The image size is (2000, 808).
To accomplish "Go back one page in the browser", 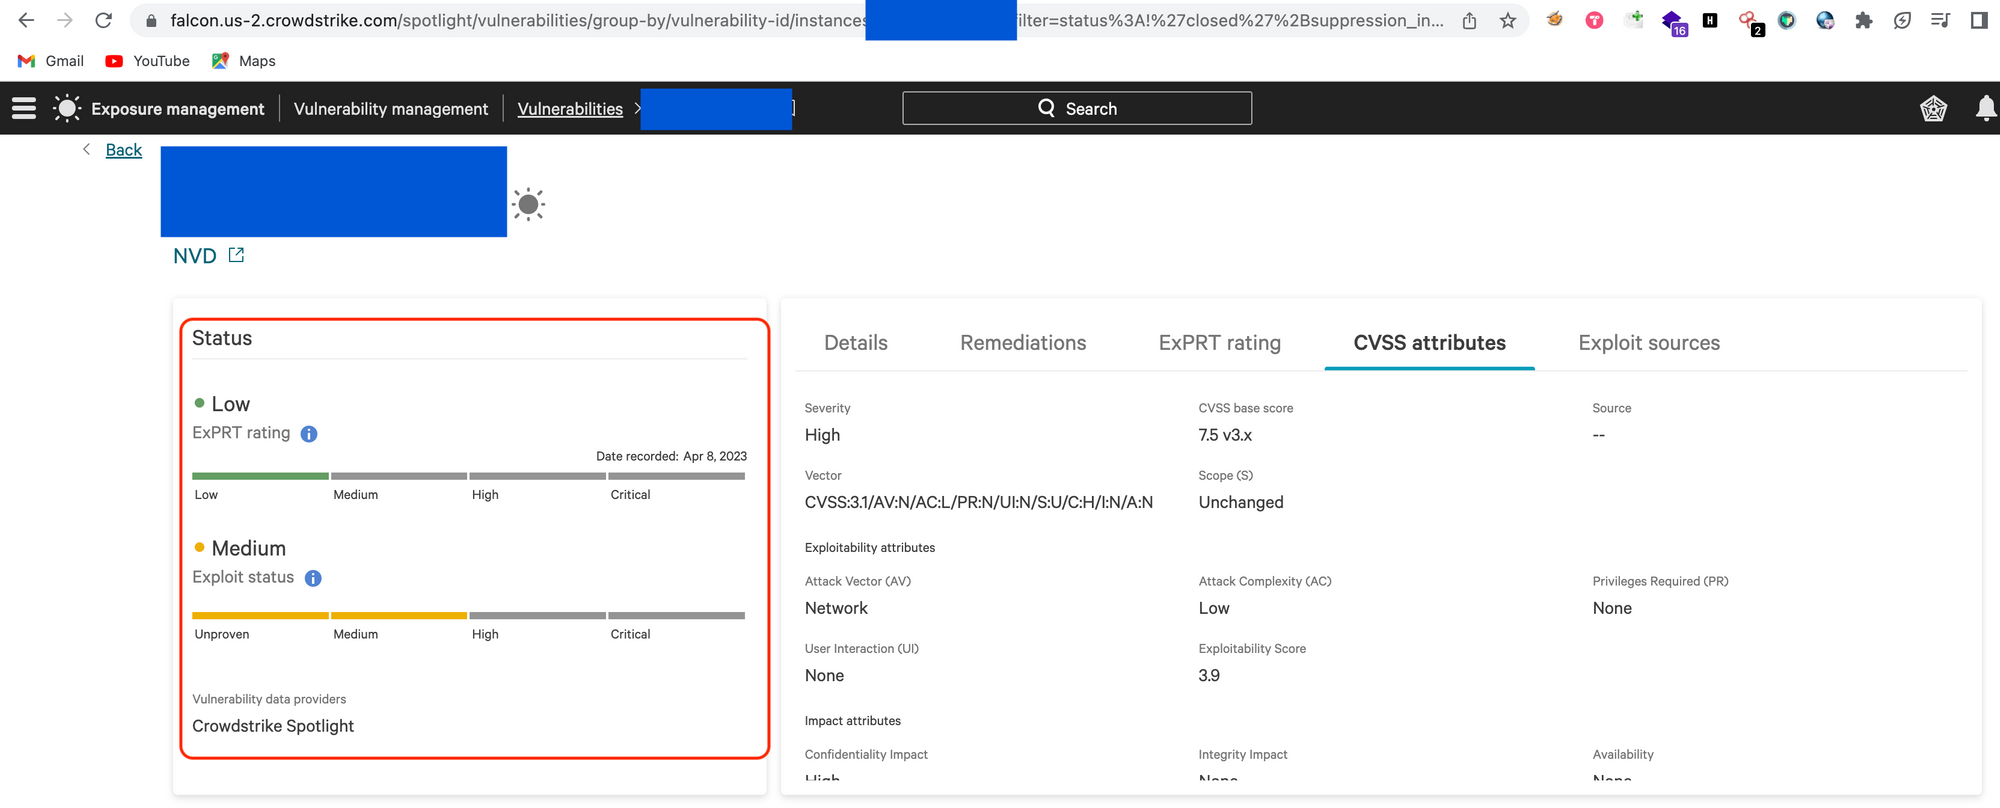I will tap(27, 20).
